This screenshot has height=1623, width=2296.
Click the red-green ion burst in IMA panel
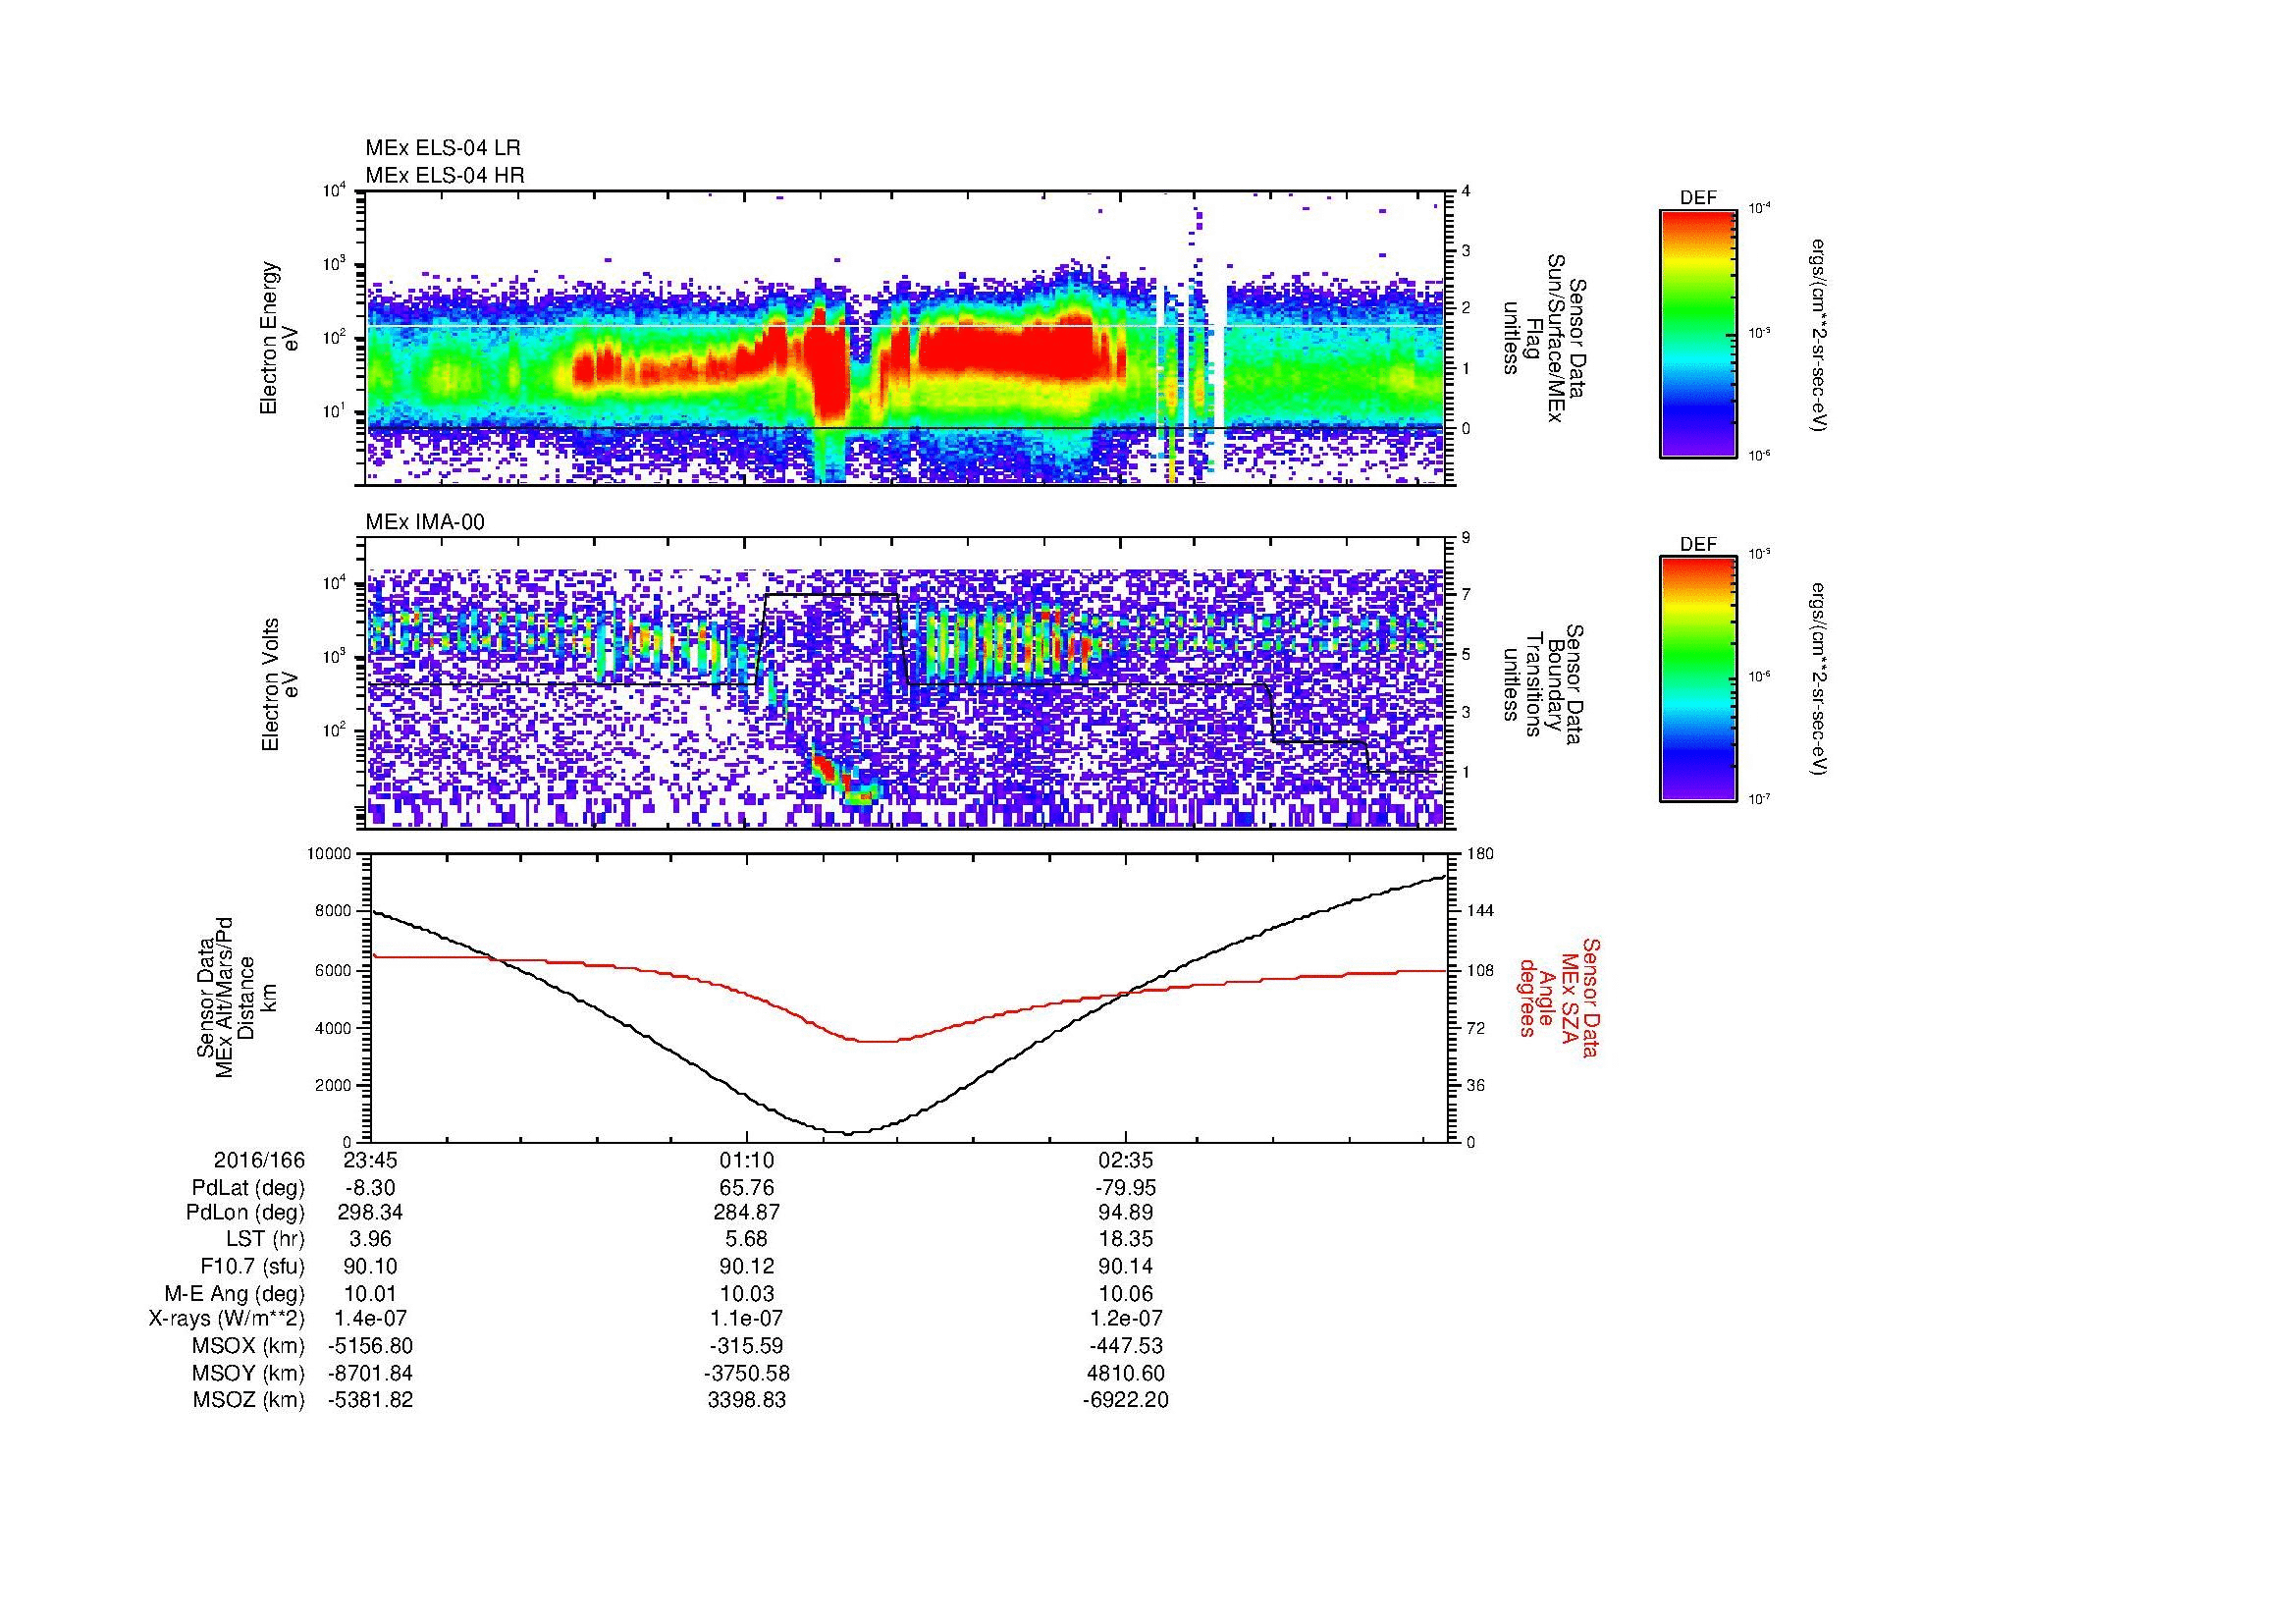845,780
